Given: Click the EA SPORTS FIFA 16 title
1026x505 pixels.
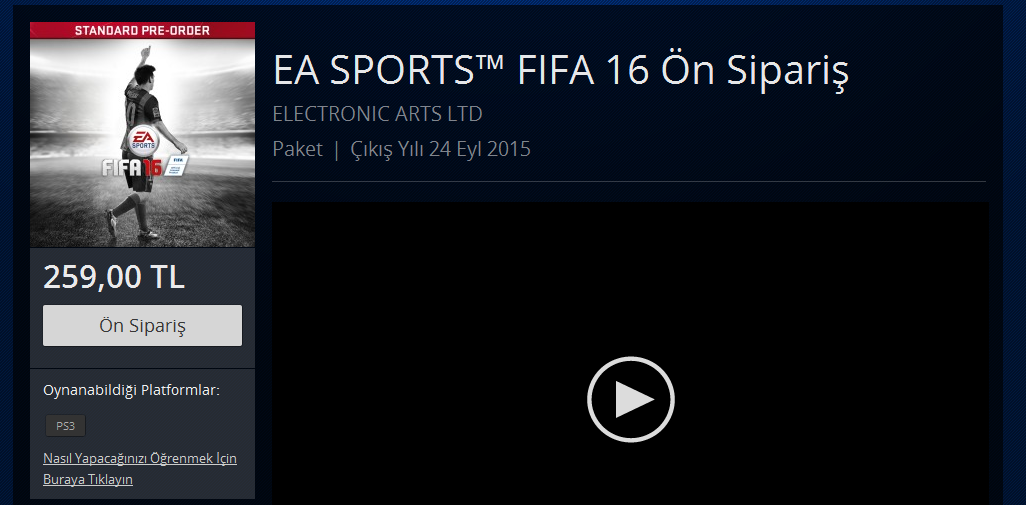Looking at the screenshot, I should [561, 71].
